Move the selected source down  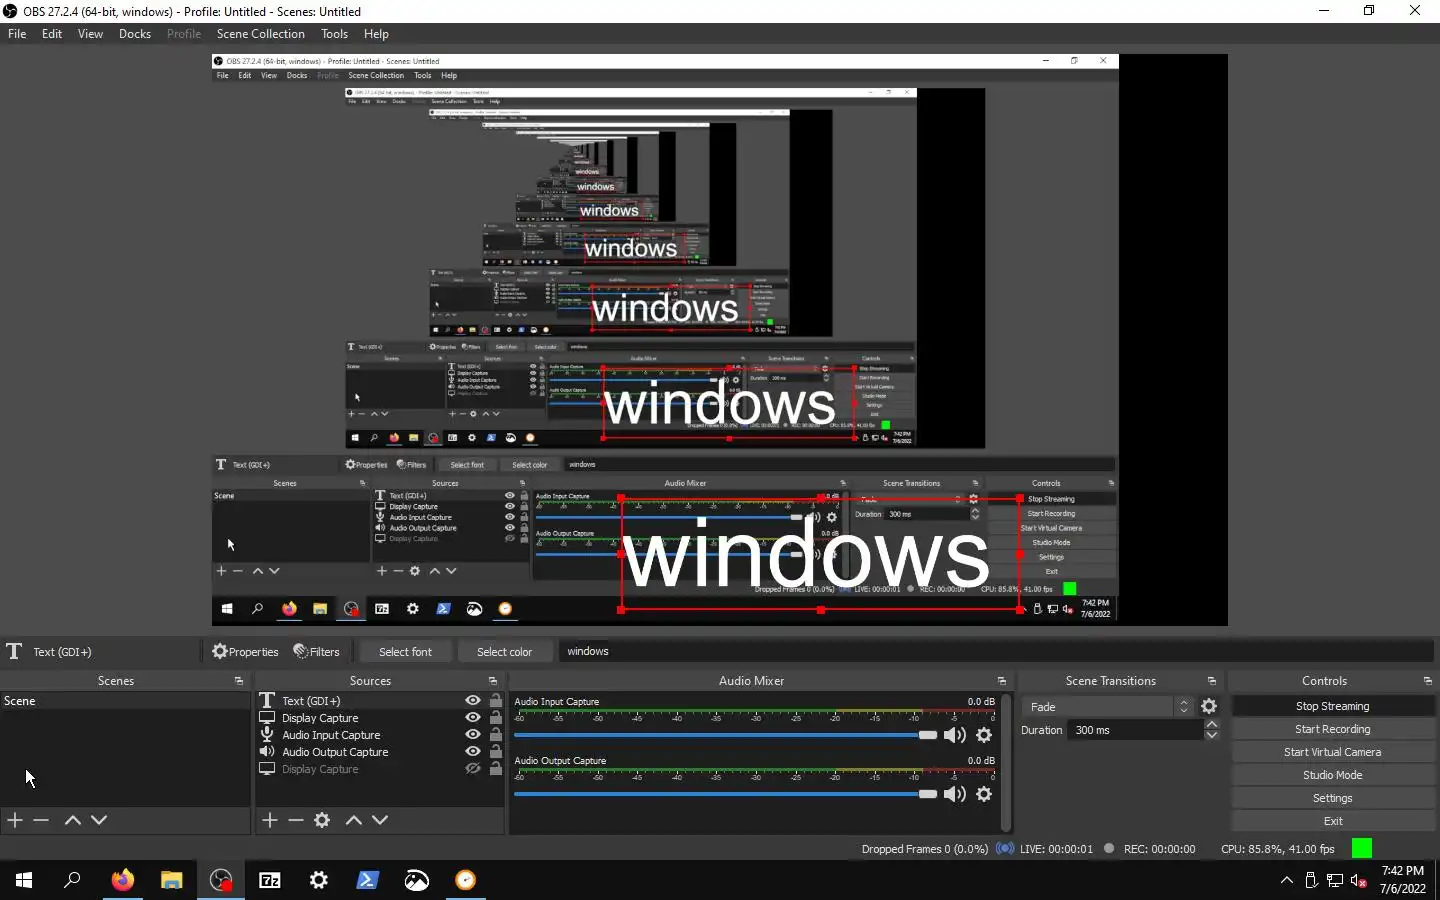[x=380, y=820]
